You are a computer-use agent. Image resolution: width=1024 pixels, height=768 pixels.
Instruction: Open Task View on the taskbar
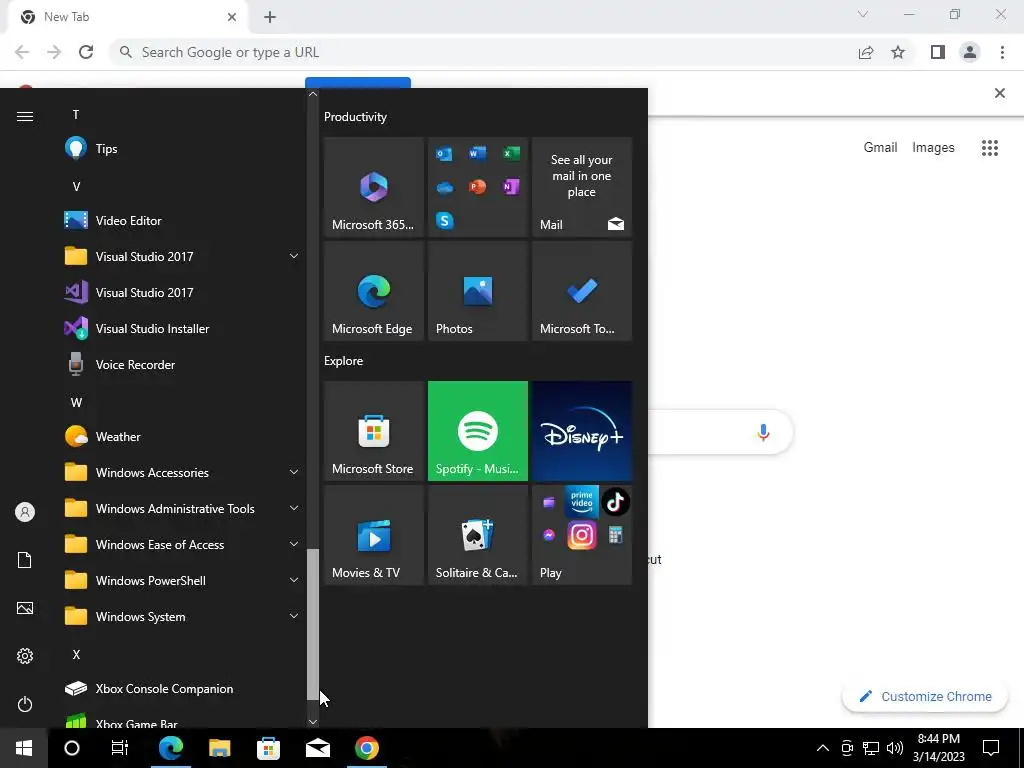(x=120, y=748)
